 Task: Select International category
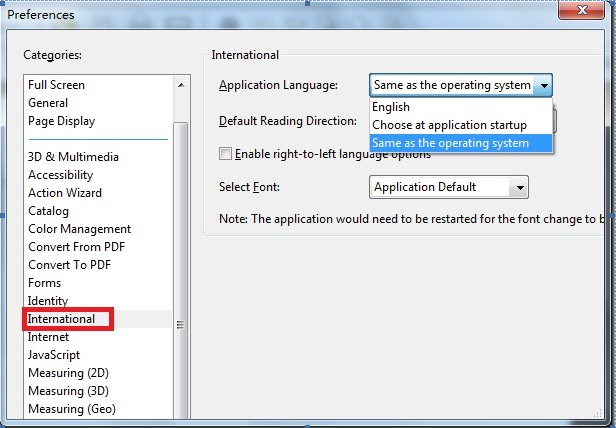61,319
